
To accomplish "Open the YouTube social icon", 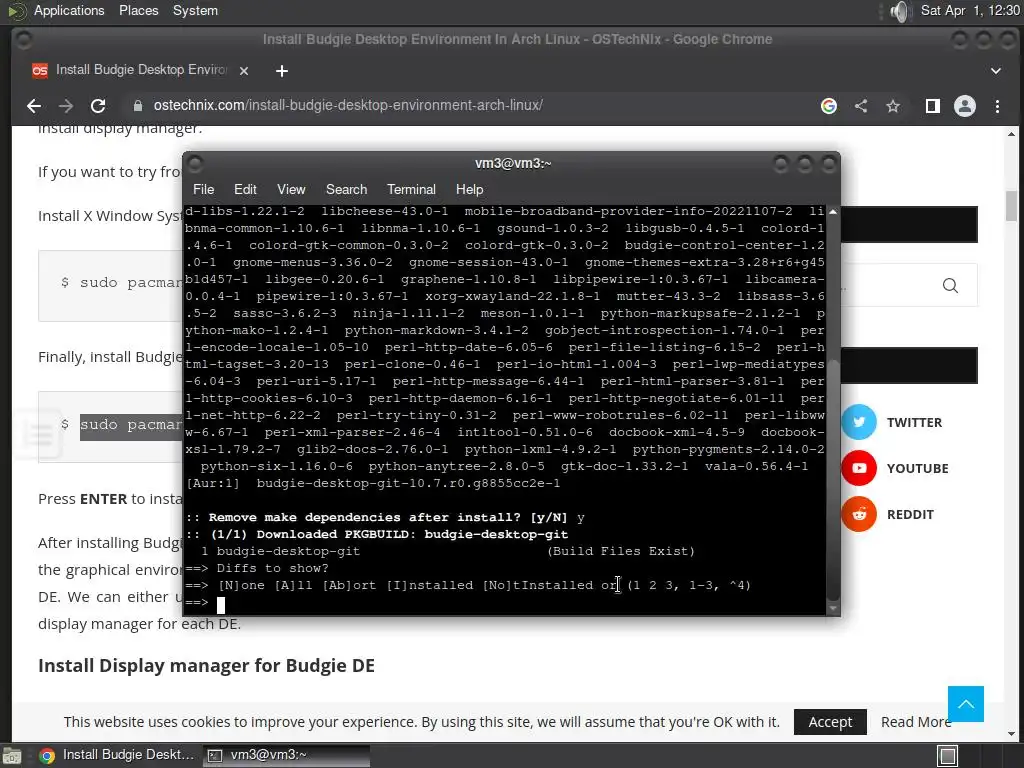I will [859, 468].
